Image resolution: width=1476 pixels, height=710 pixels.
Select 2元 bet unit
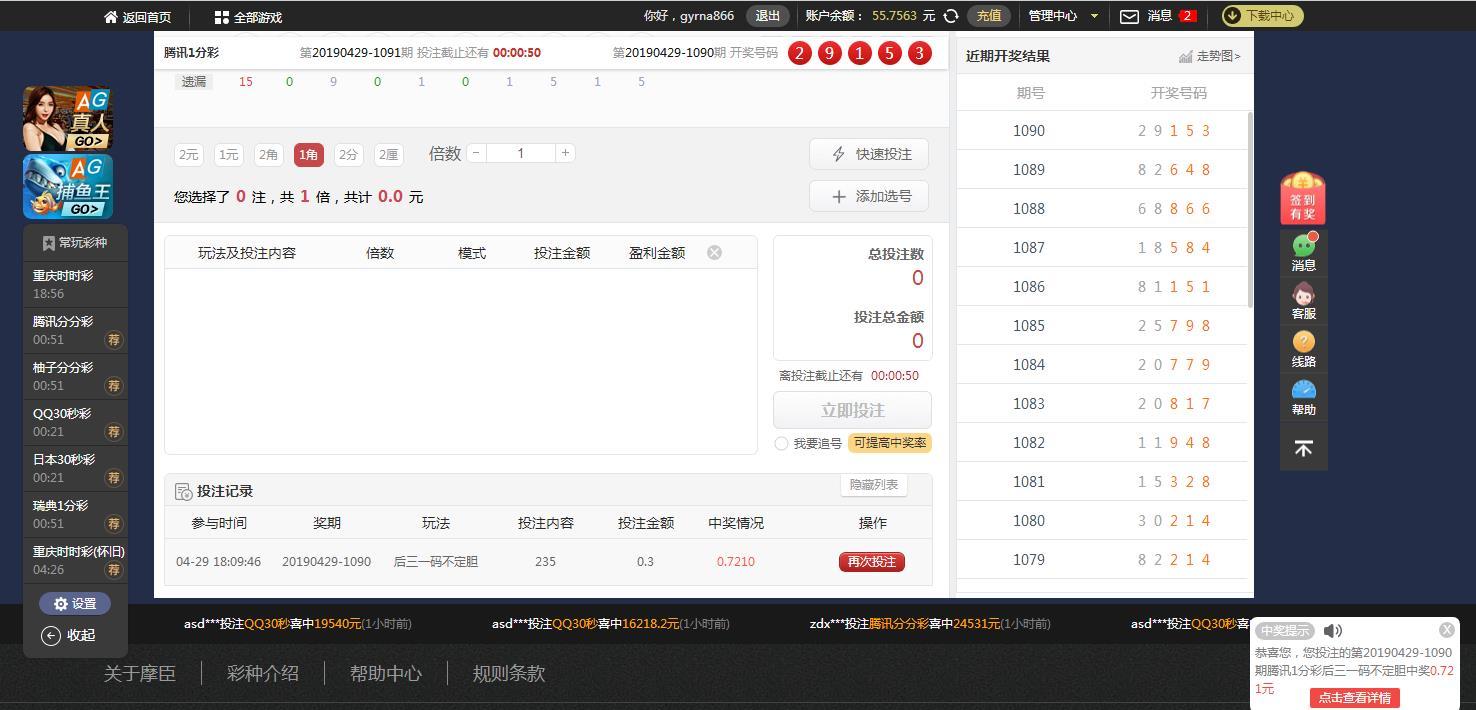click(188, 155)
